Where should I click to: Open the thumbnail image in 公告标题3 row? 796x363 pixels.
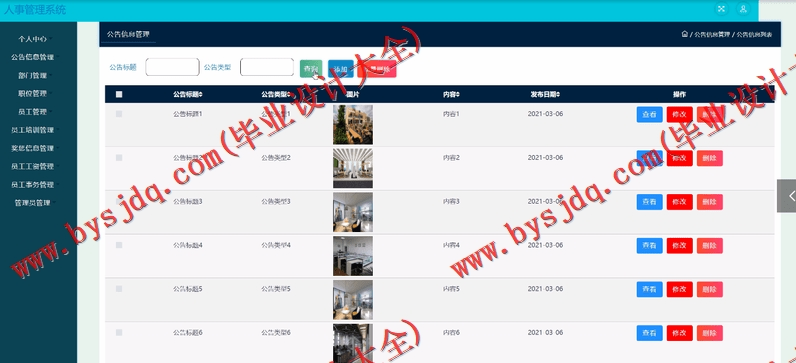[x=353, y=212]
